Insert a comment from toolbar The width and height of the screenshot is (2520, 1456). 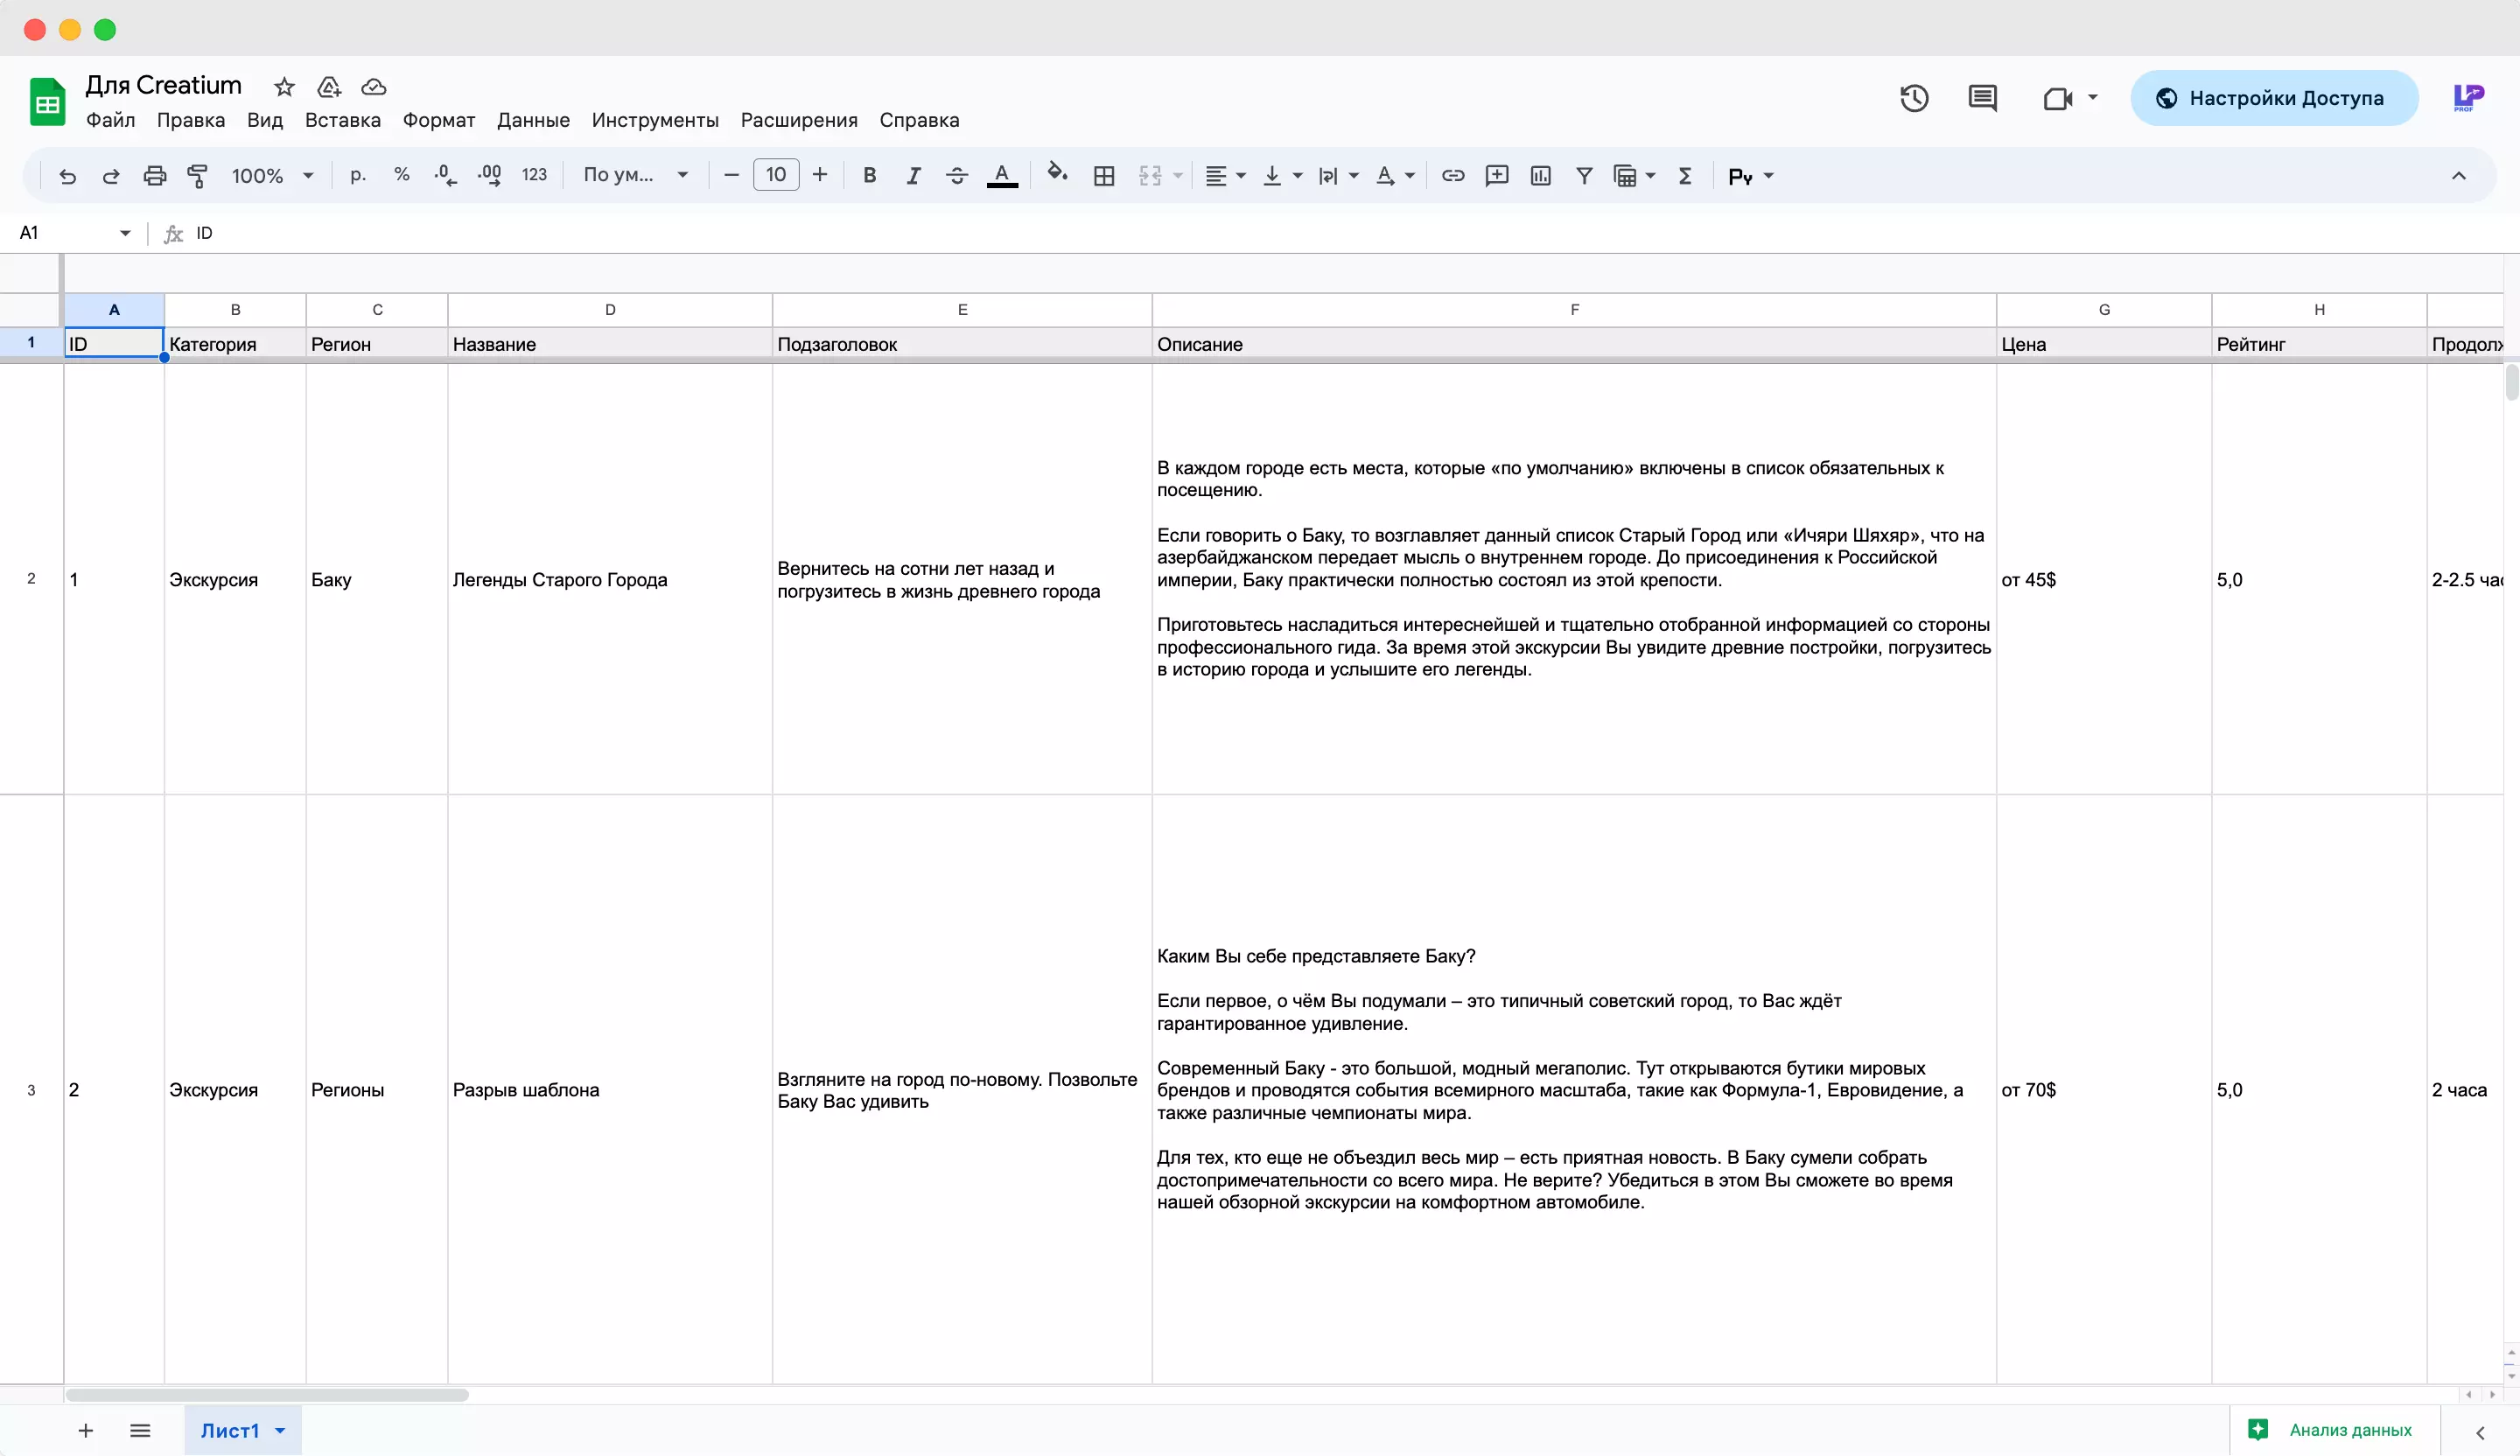click(1497, 176)
